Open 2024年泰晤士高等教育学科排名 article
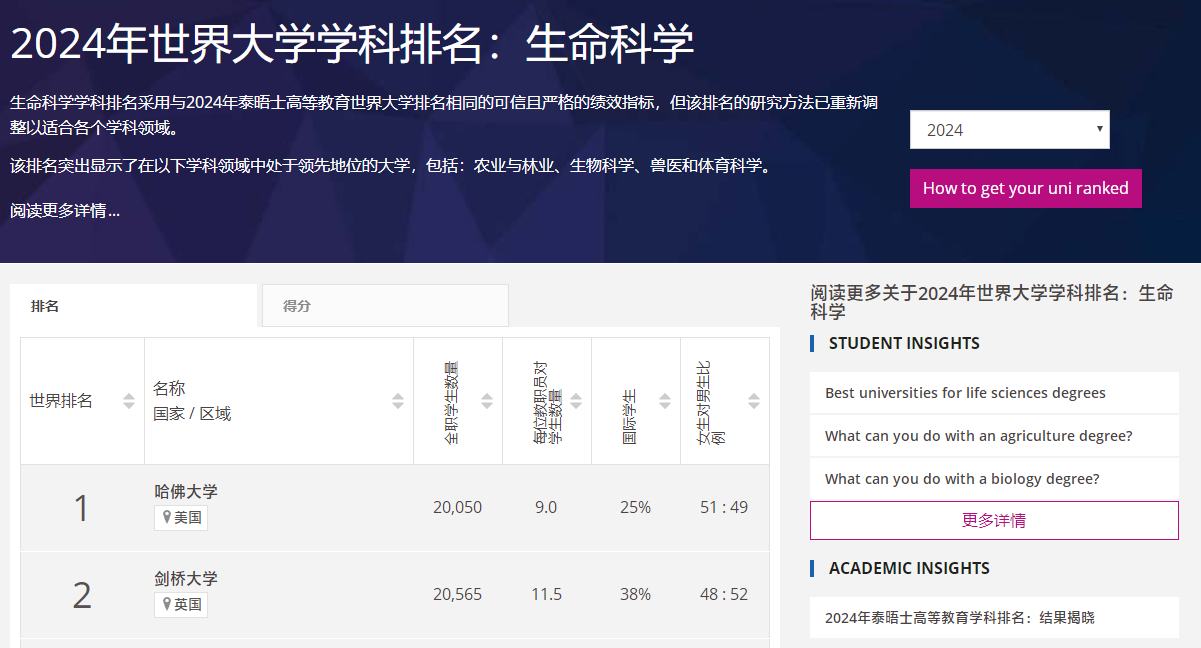 (959, 618)
